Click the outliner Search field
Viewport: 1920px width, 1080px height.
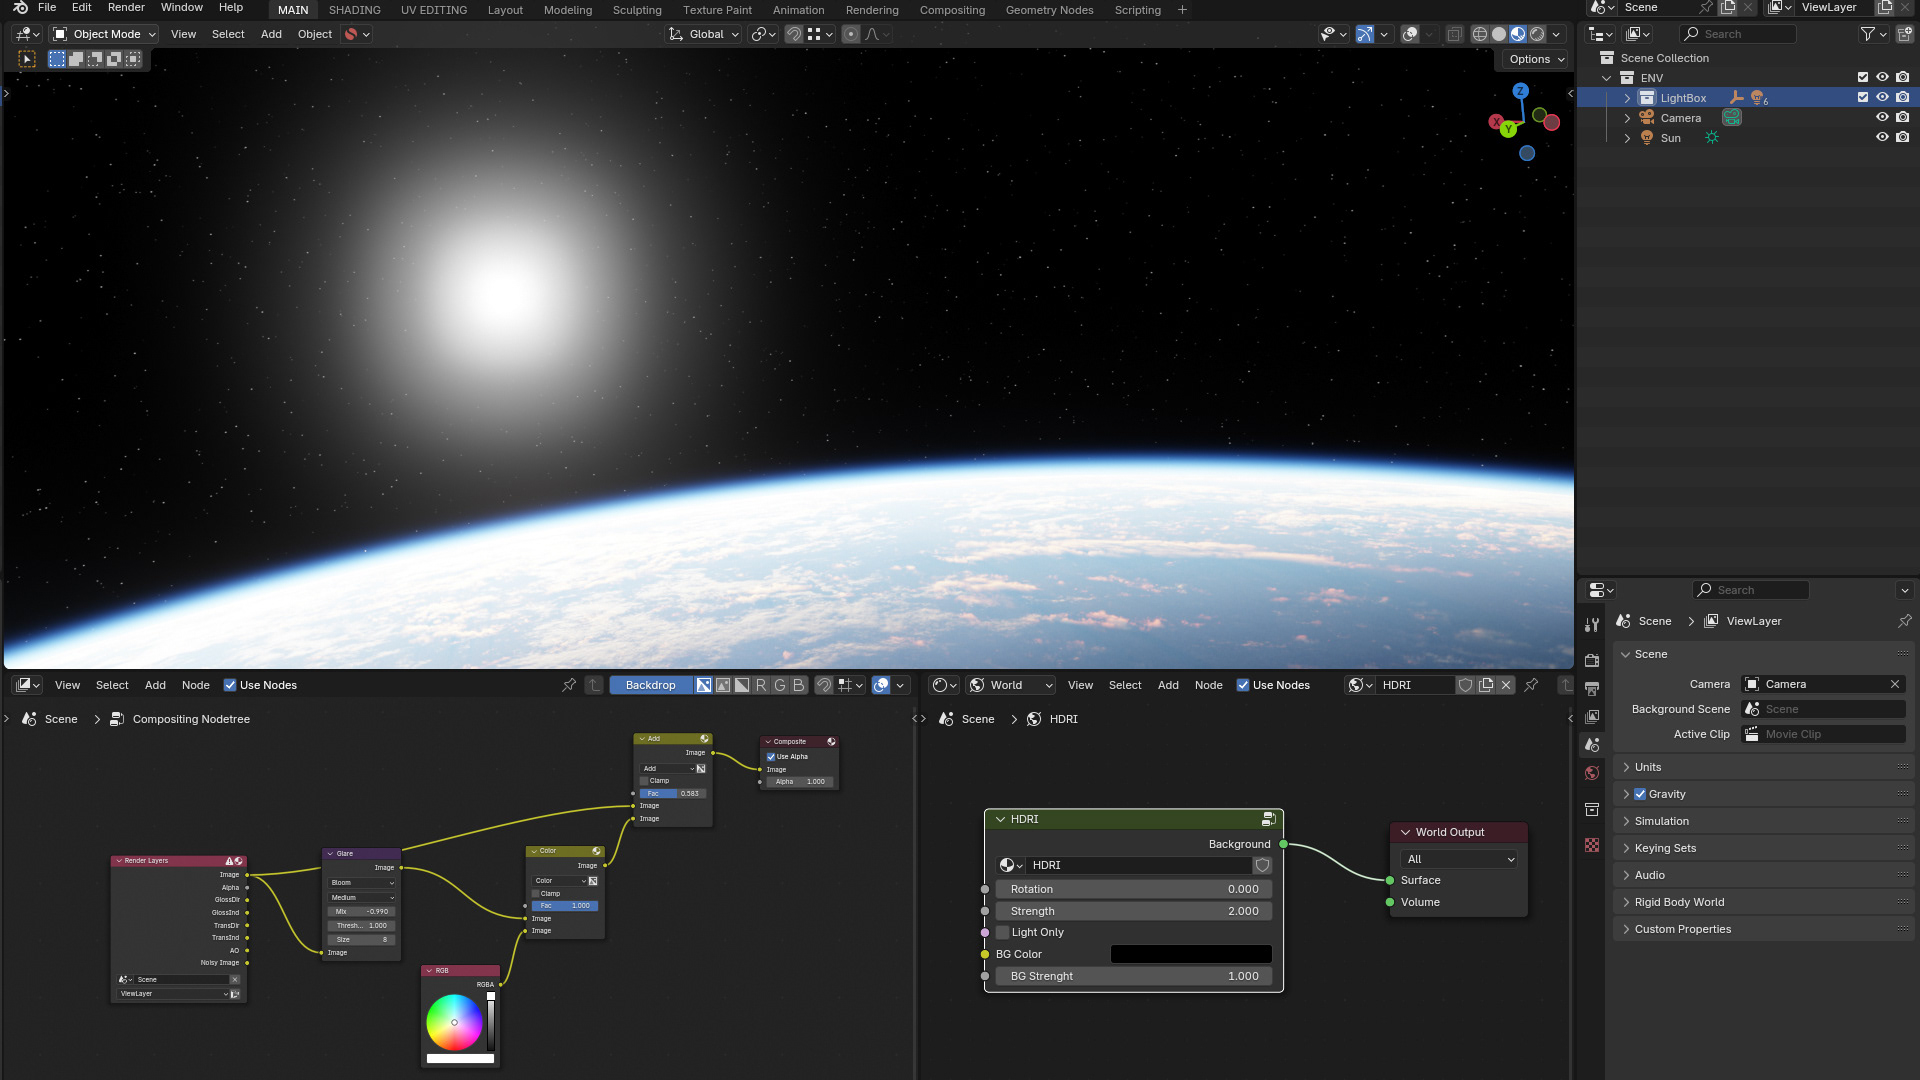[x=1738, y=34]
